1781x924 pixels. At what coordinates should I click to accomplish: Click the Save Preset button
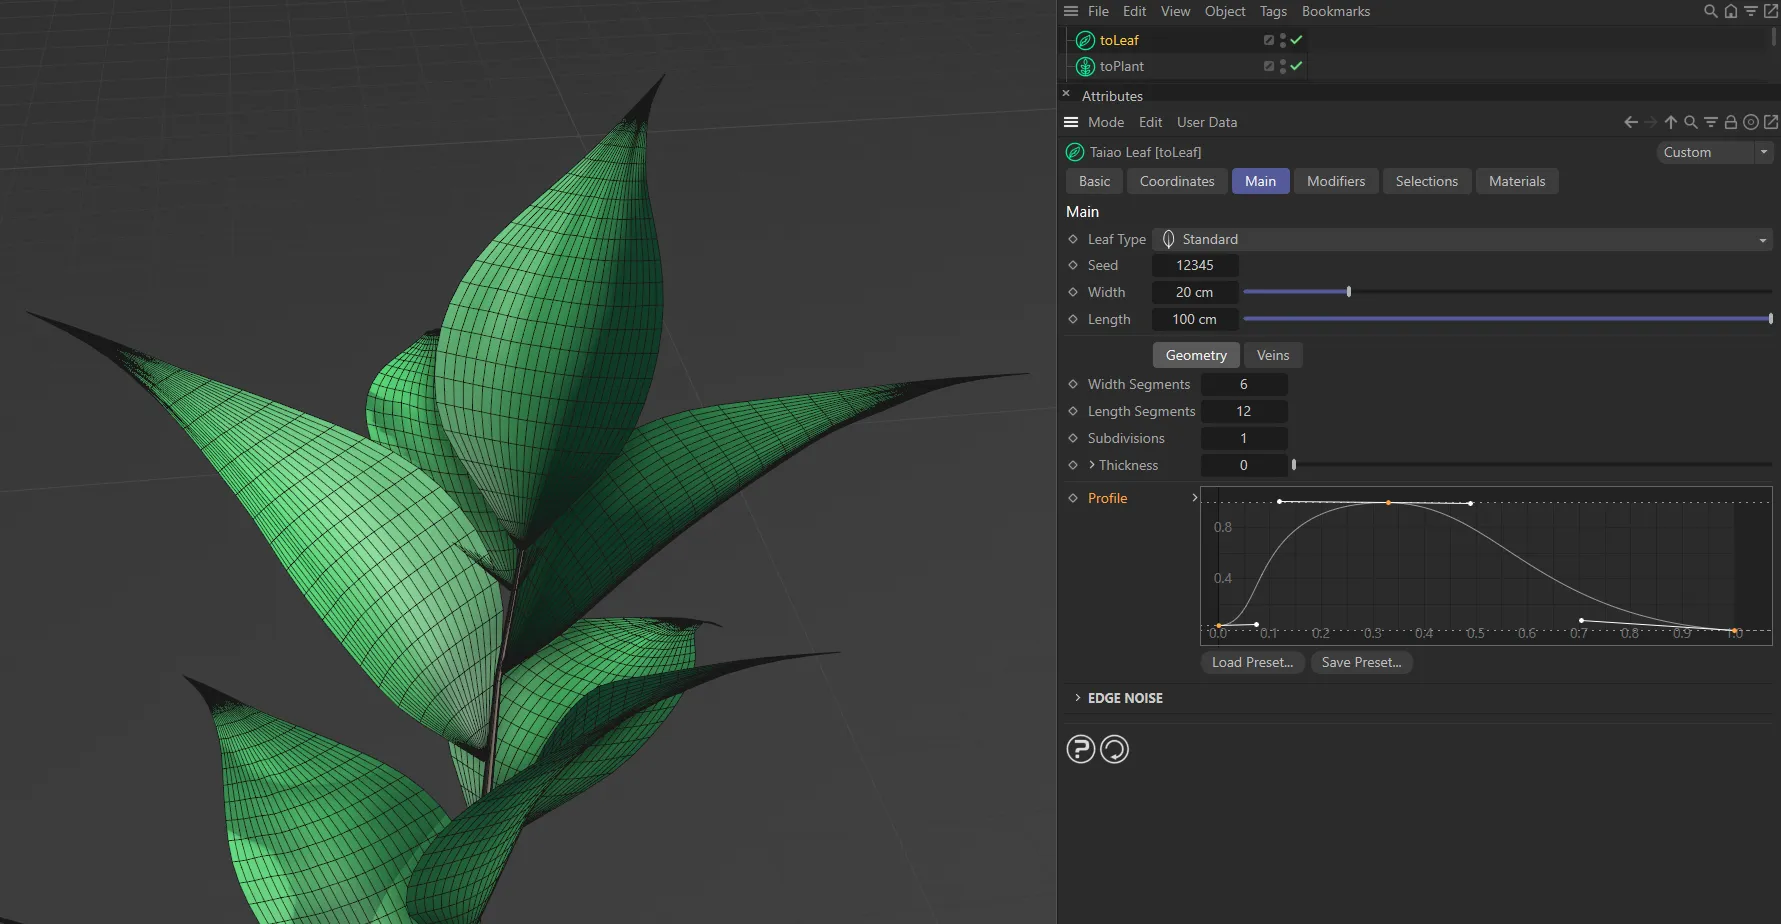tap(1361, 662)
